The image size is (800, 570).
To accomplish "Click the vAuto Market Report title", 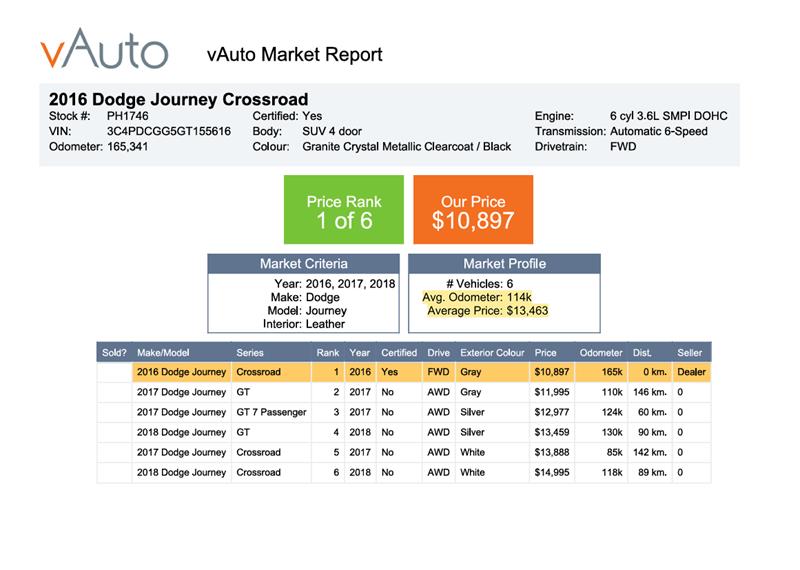I will tap(294, 54).
